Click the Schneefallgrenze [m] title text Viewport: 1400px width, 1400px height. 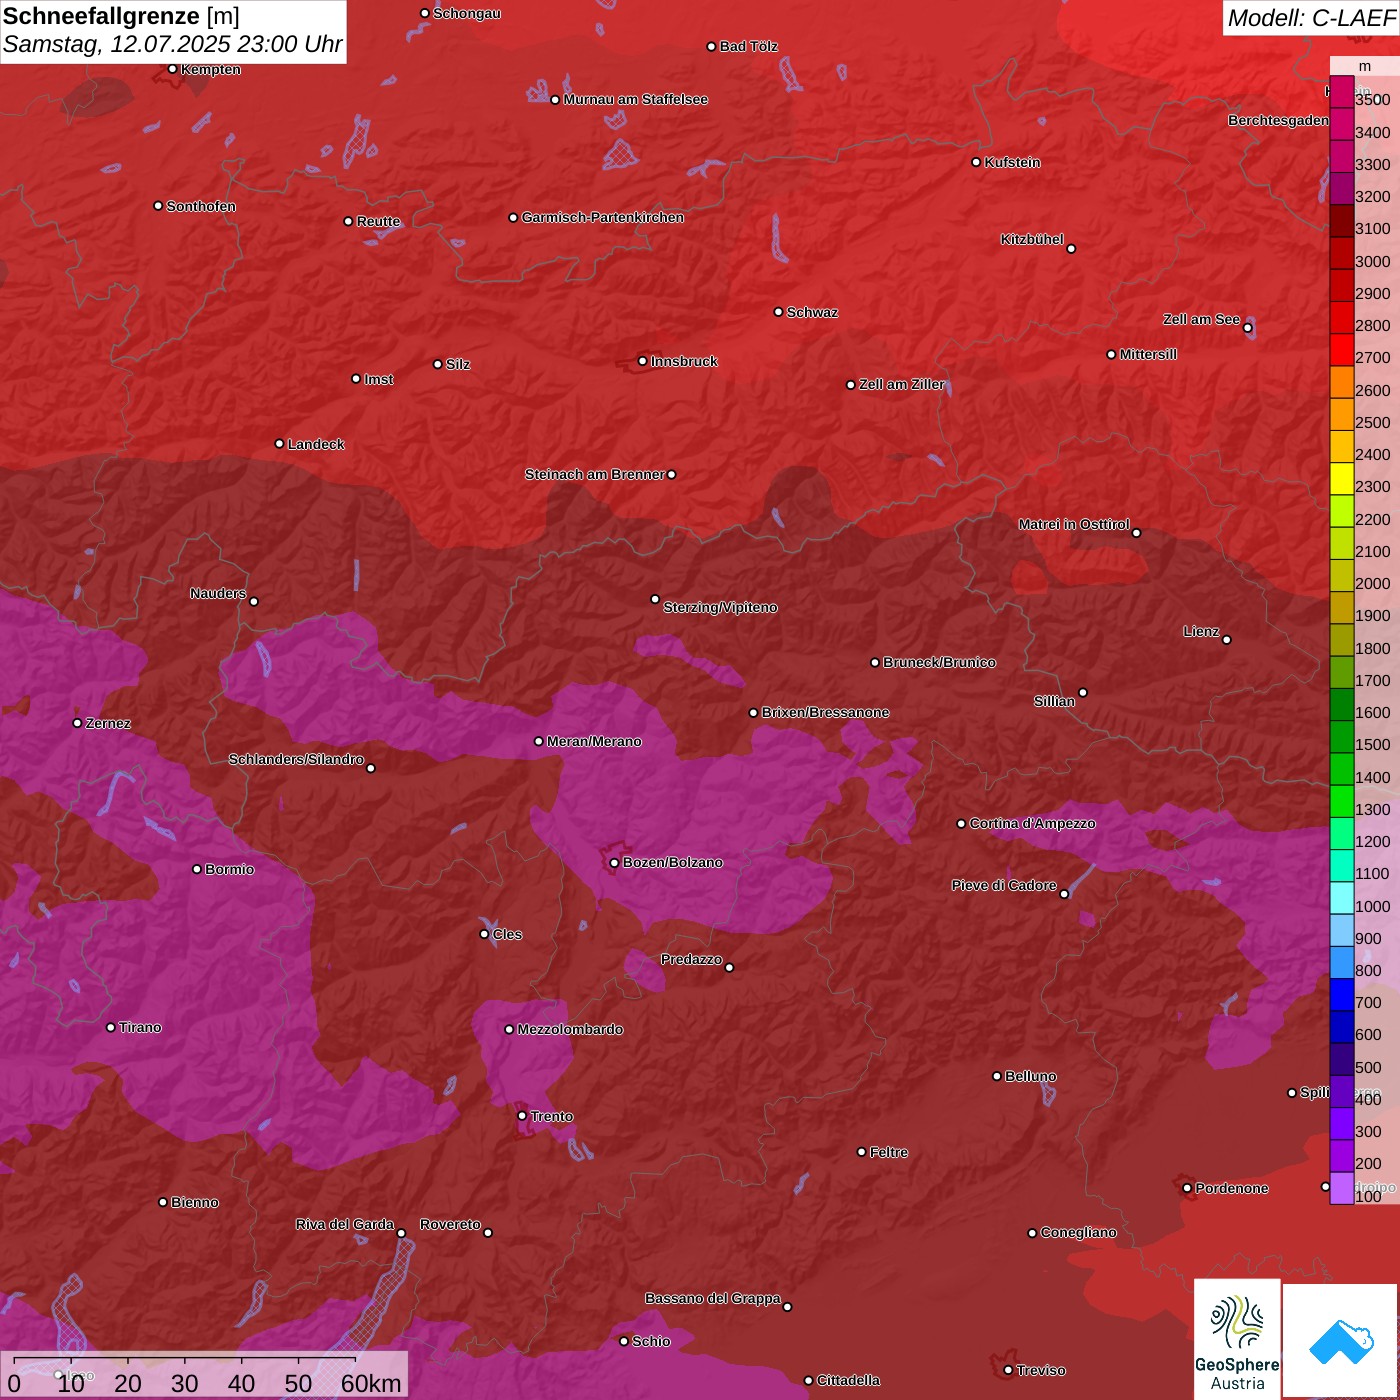pos(121,16)
